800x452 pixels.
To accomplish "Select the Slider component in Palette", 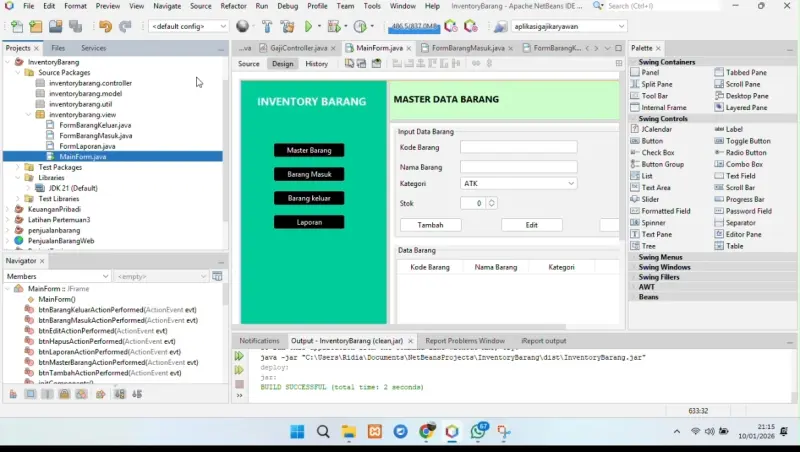I will click(x=650, y=199).
